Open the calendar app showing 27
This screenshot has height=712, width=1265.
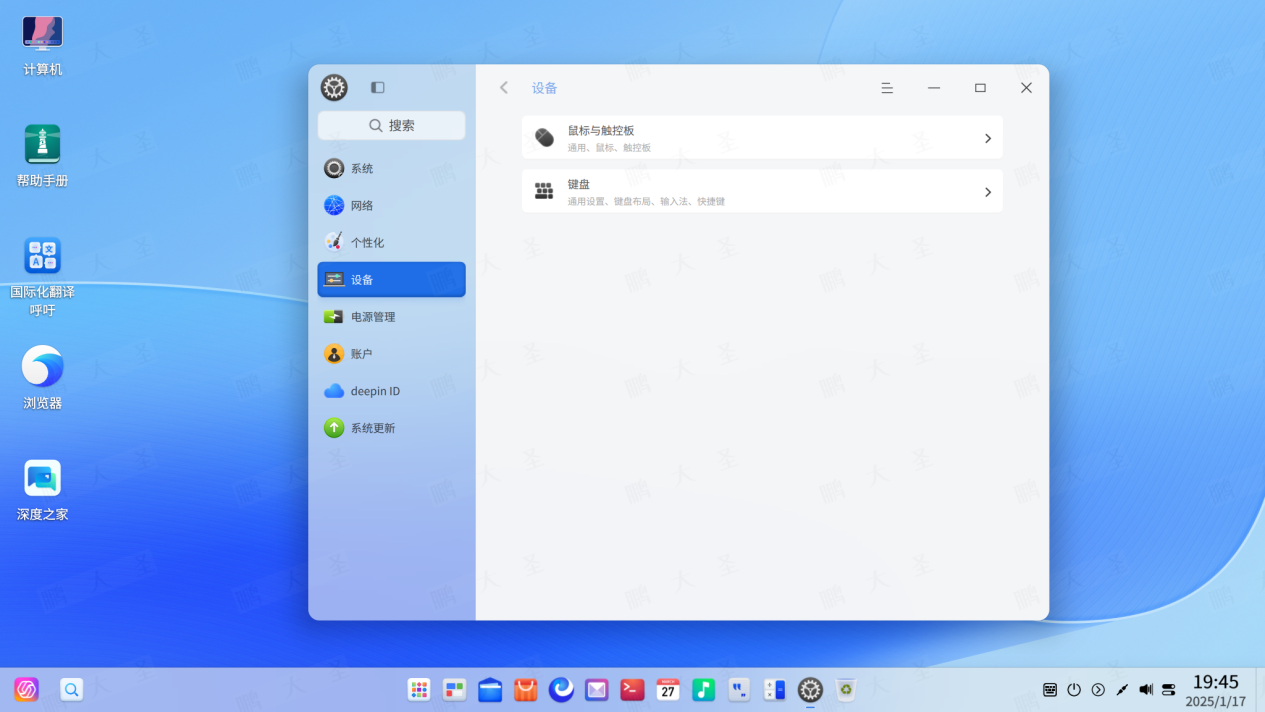click(x=668, y=689)
